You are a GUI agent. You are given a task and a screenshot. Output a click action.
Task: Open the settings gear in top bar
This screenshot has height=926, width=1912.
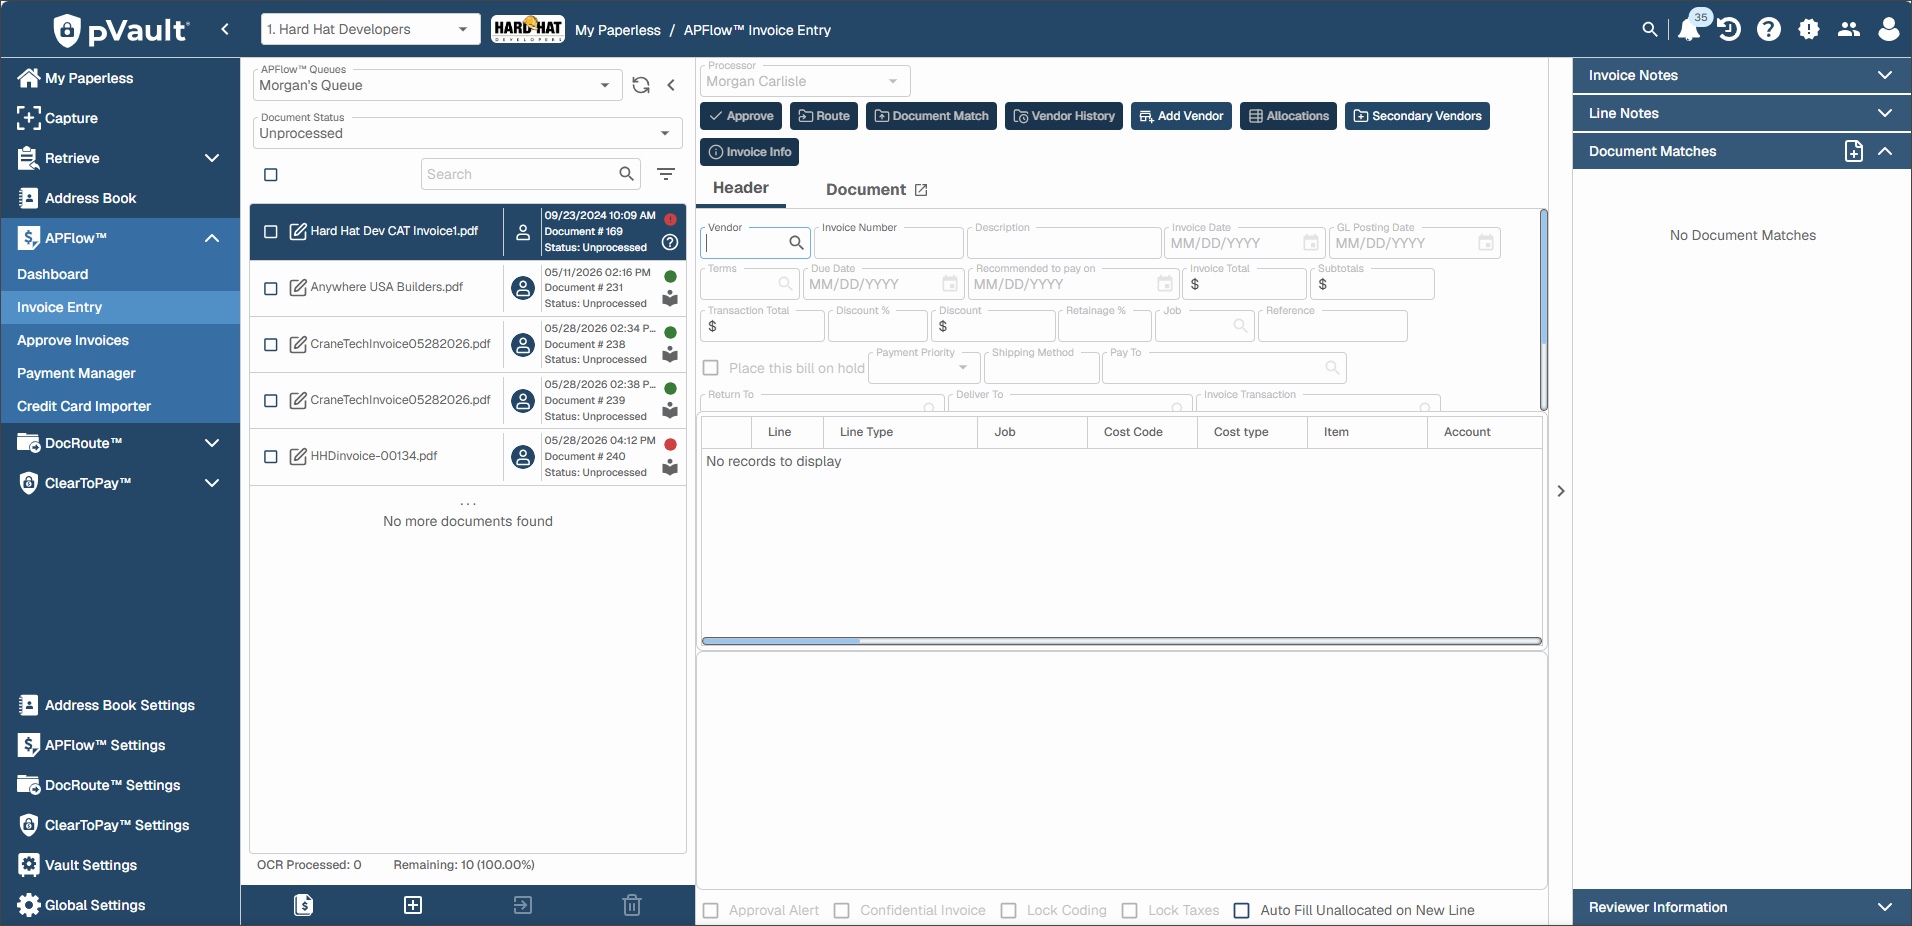(1809, 30)
